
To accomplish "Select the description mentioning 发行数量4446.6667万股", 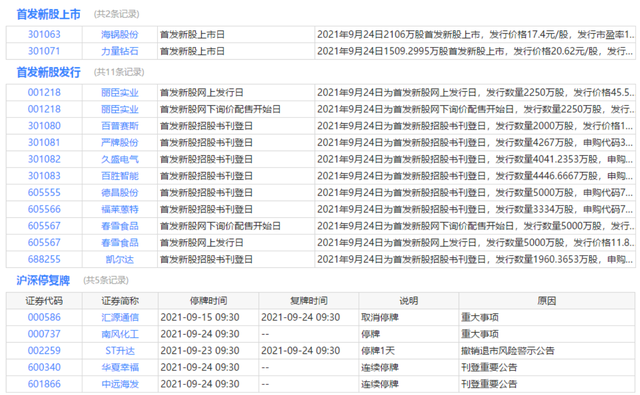I will point(476,176).
